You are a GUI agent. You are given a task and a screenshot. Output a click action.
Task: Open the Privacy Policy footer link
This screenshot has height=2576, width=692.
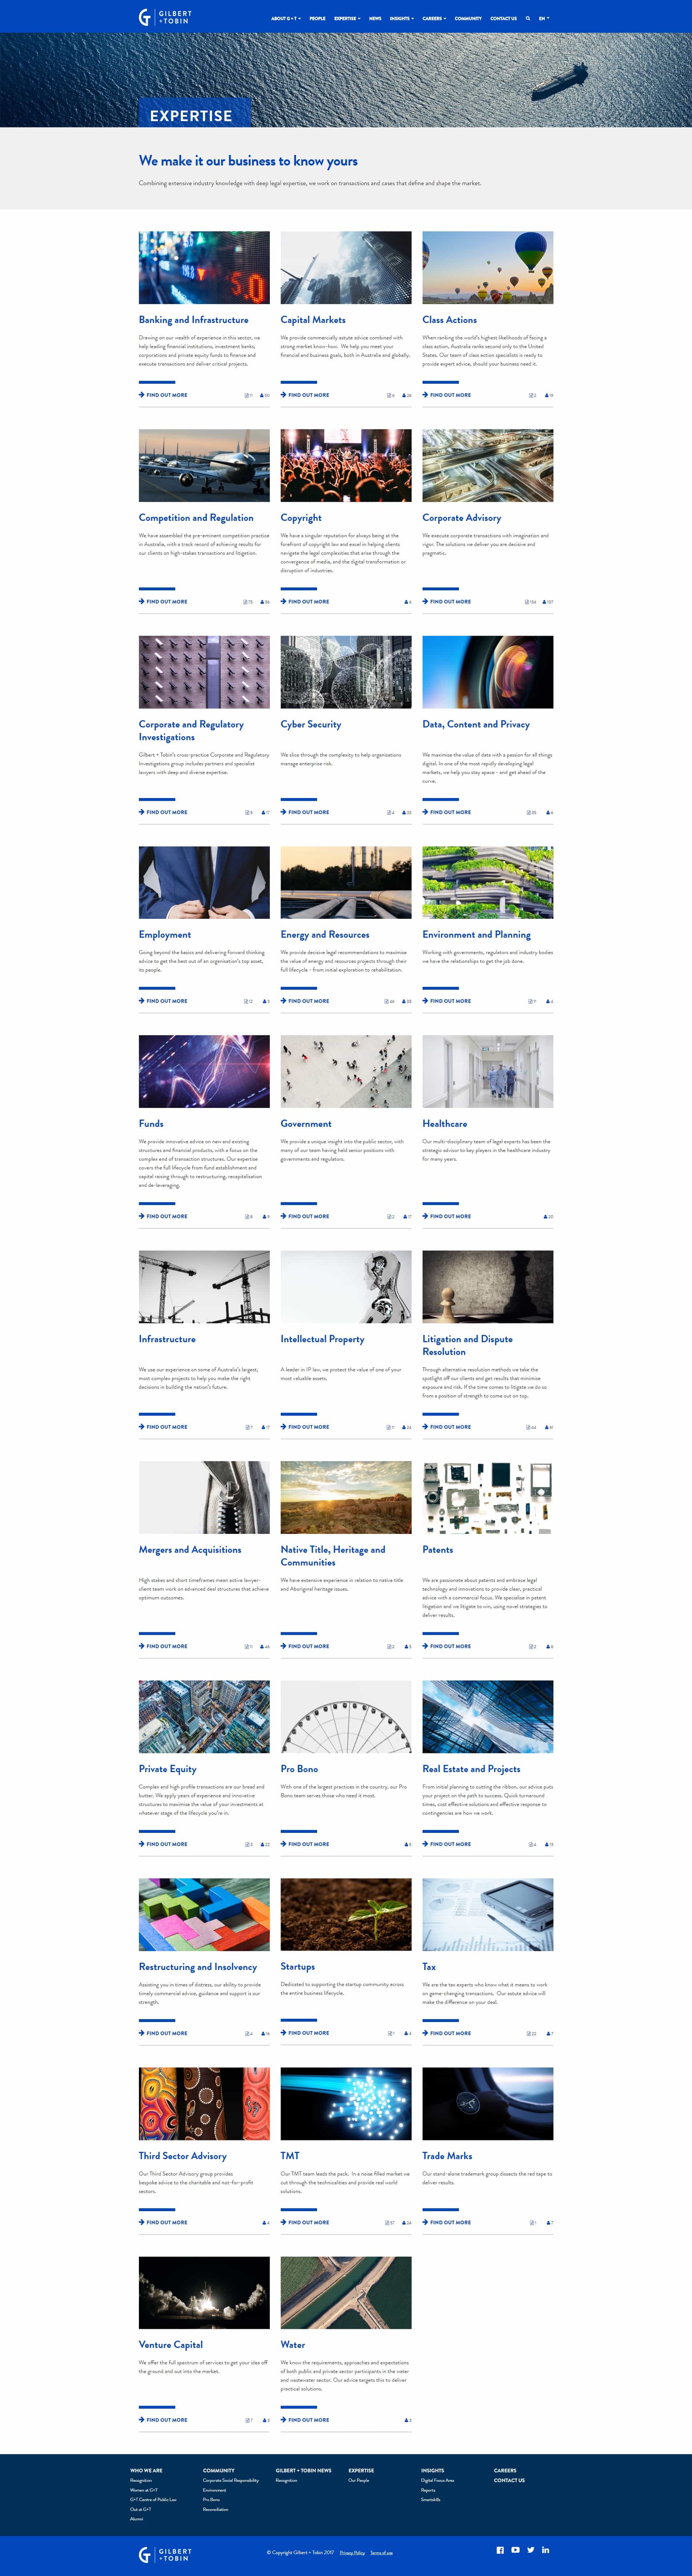[x=352, y=2553]
